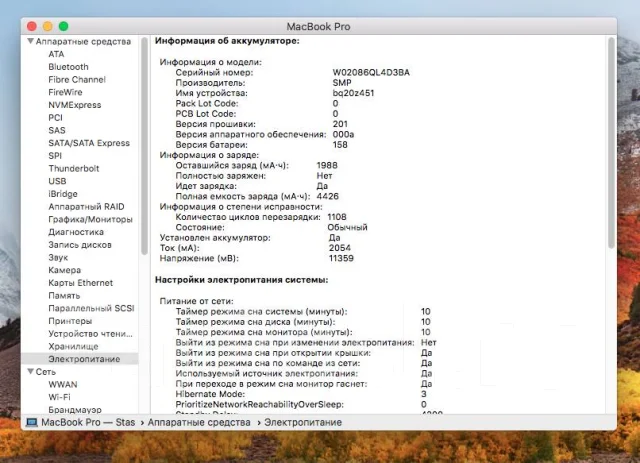Image resolution: width=640 pixels, height=463 pixels.
Task: Click MacBook Pro — Stas path item
Action: click(x=88, y=422)
